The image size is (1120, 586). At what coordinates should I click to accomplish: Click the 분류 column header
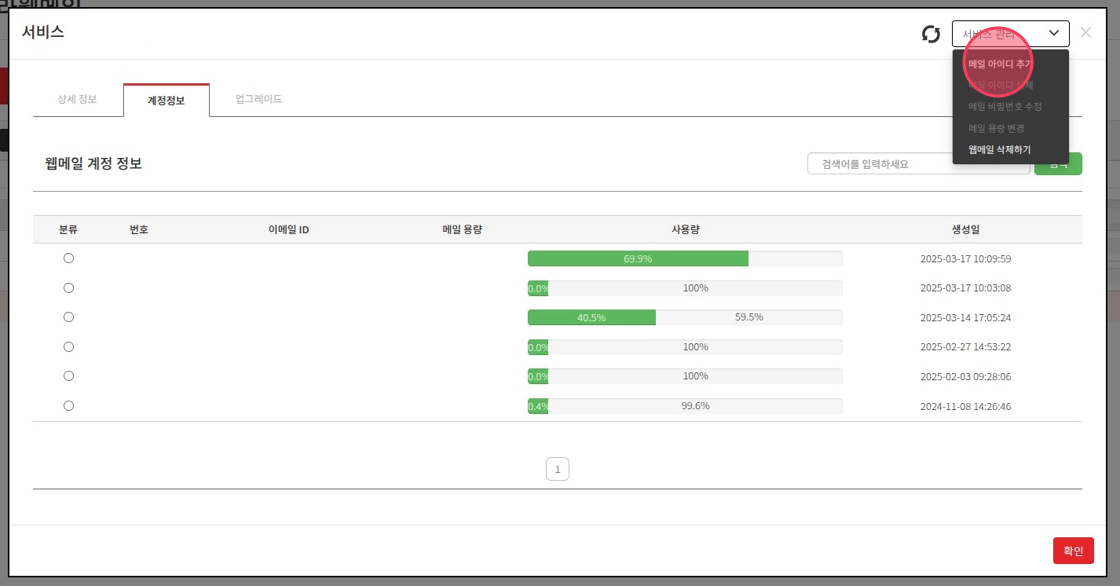click(69, 229)
